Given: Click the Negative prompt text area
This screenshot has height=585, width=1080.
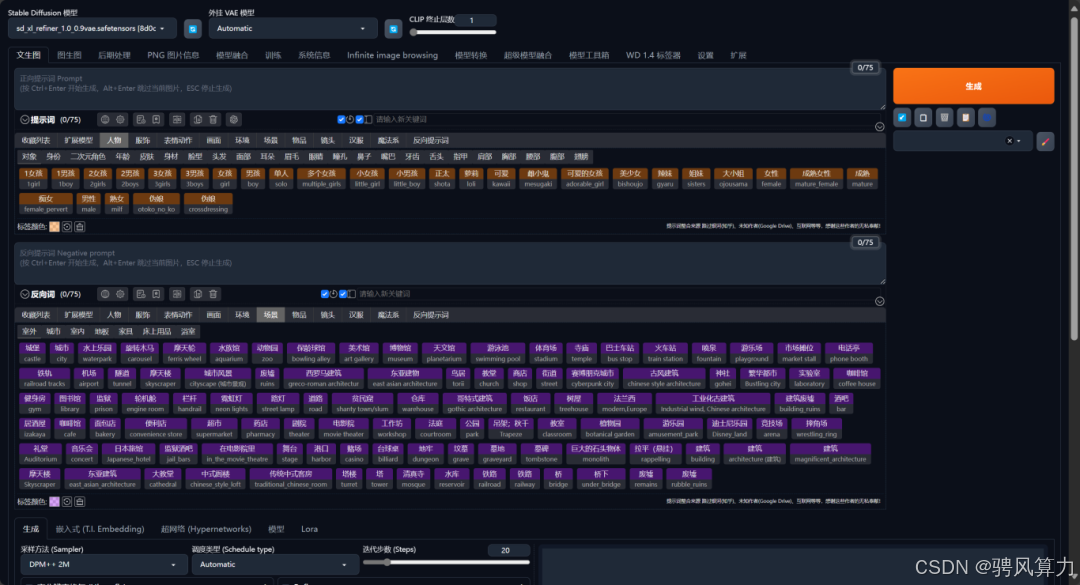Looking at the screenshot, I should click(x=450, y=263).
